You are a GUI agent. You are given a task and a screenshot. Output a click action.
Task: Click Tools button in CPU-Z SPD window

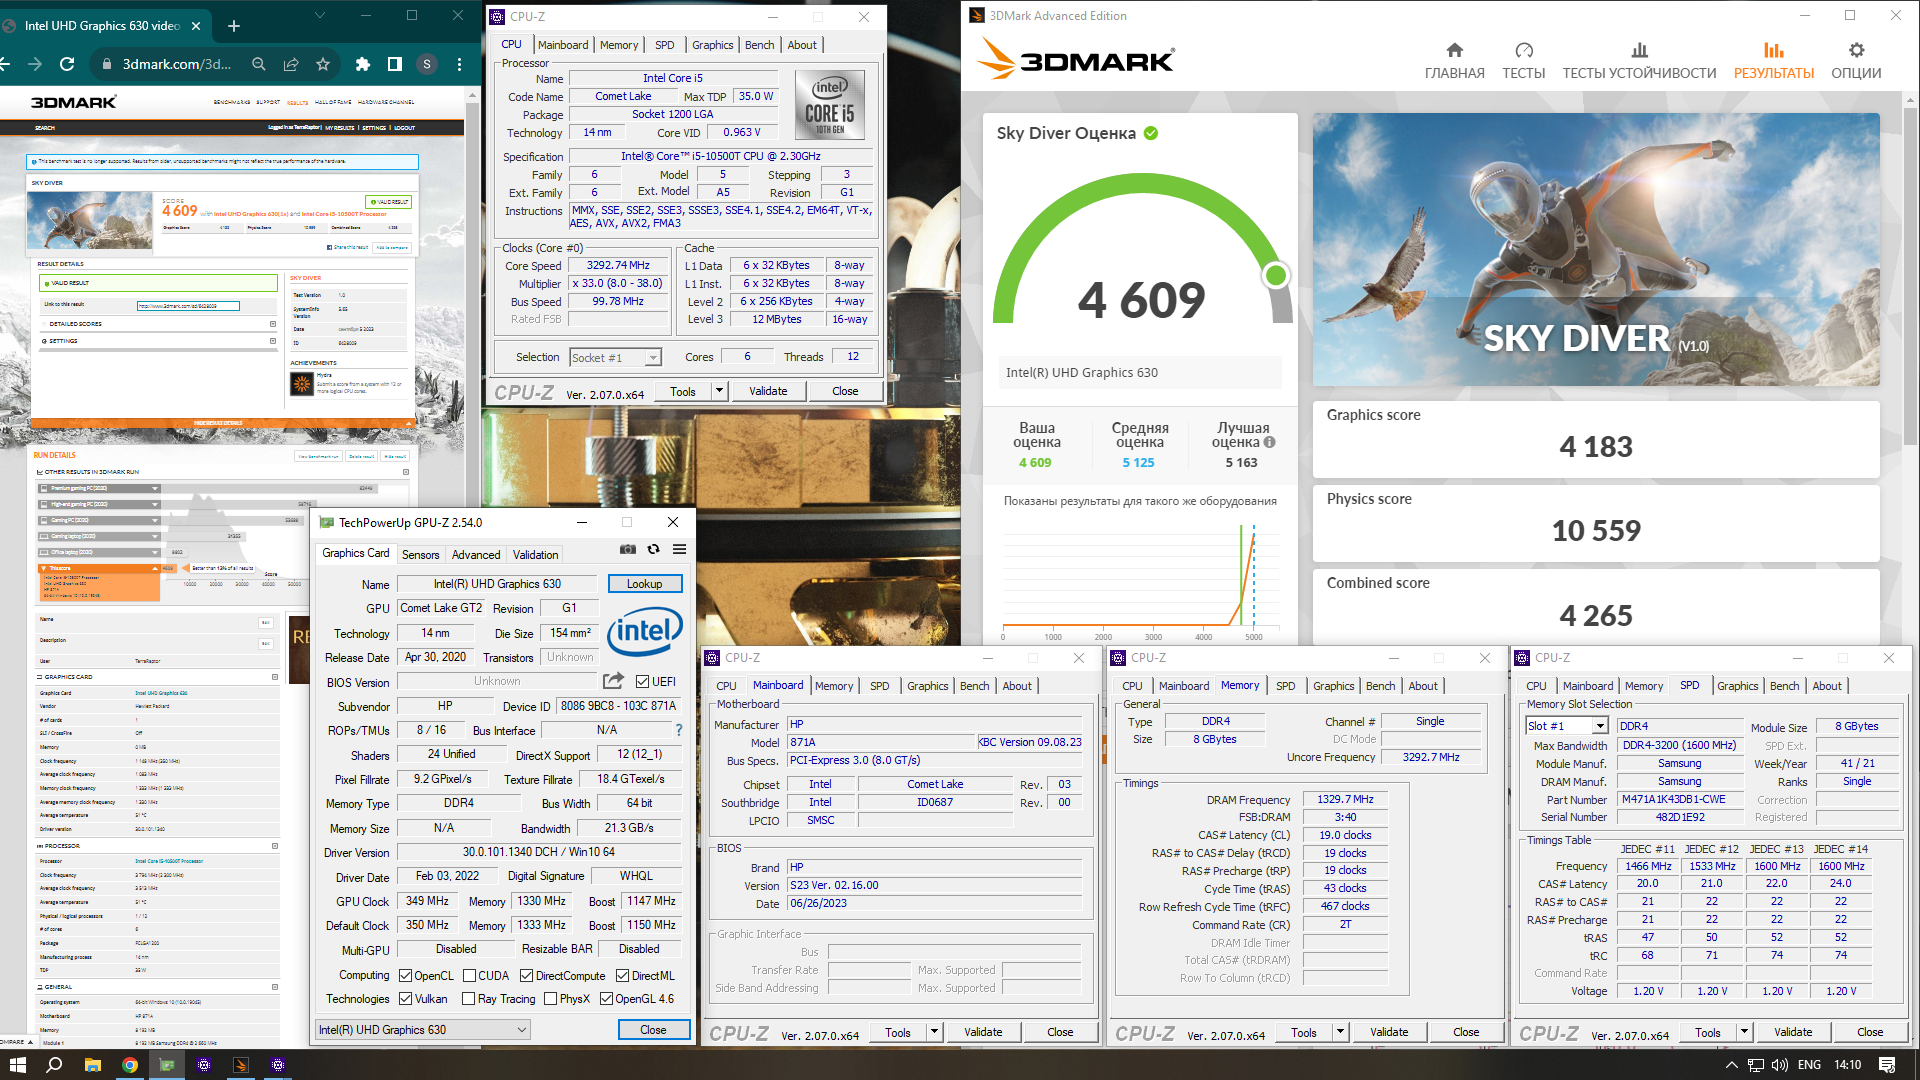coord(1707,1032)
